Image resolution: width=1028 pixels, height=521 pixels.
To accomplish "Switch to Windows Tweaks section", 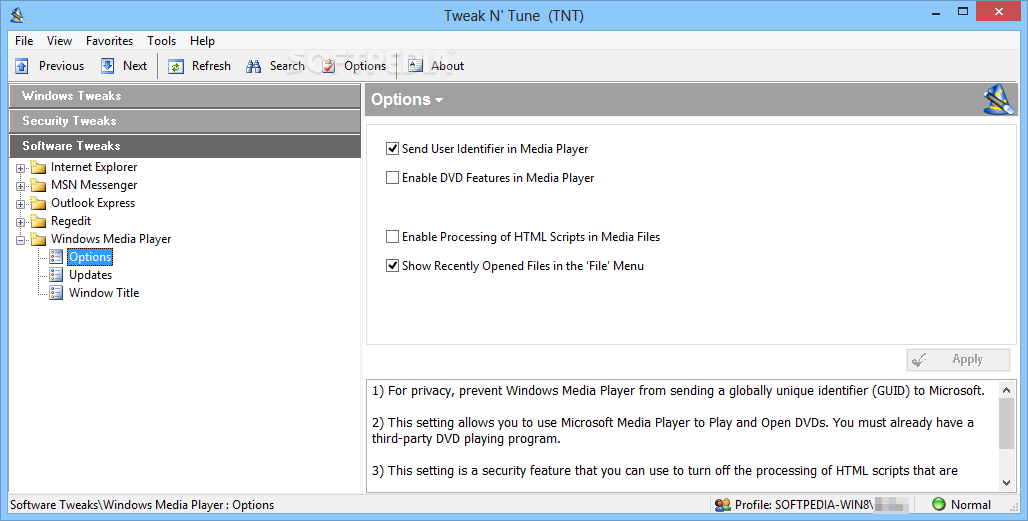I will 185,96.
